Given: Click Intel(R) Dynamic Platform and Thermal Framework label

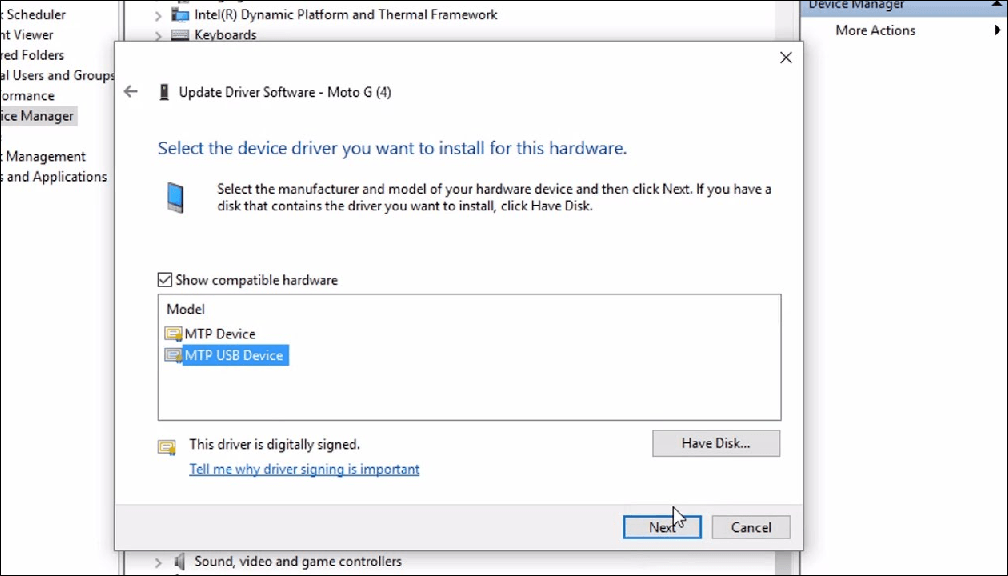Looking at the screenshot, I should coord(346,14).
